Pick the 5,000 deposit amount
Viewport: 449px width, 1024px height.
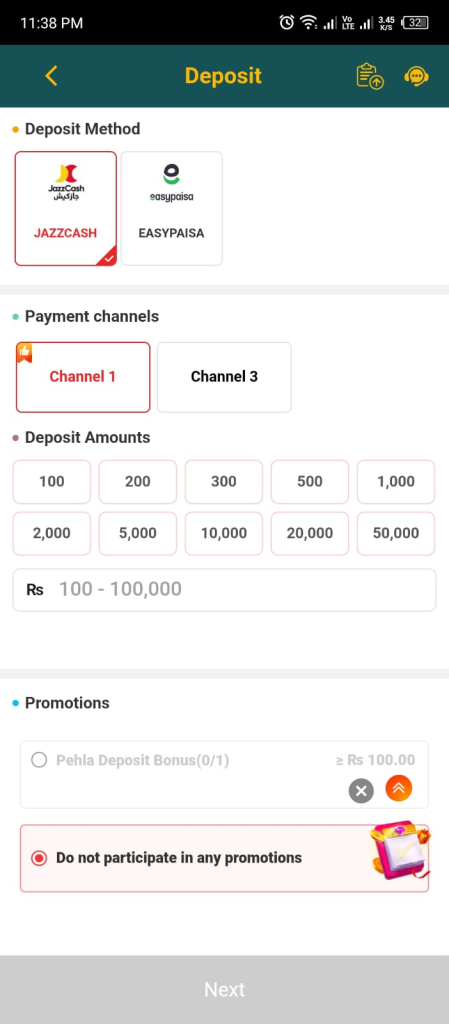coord(138,533)
